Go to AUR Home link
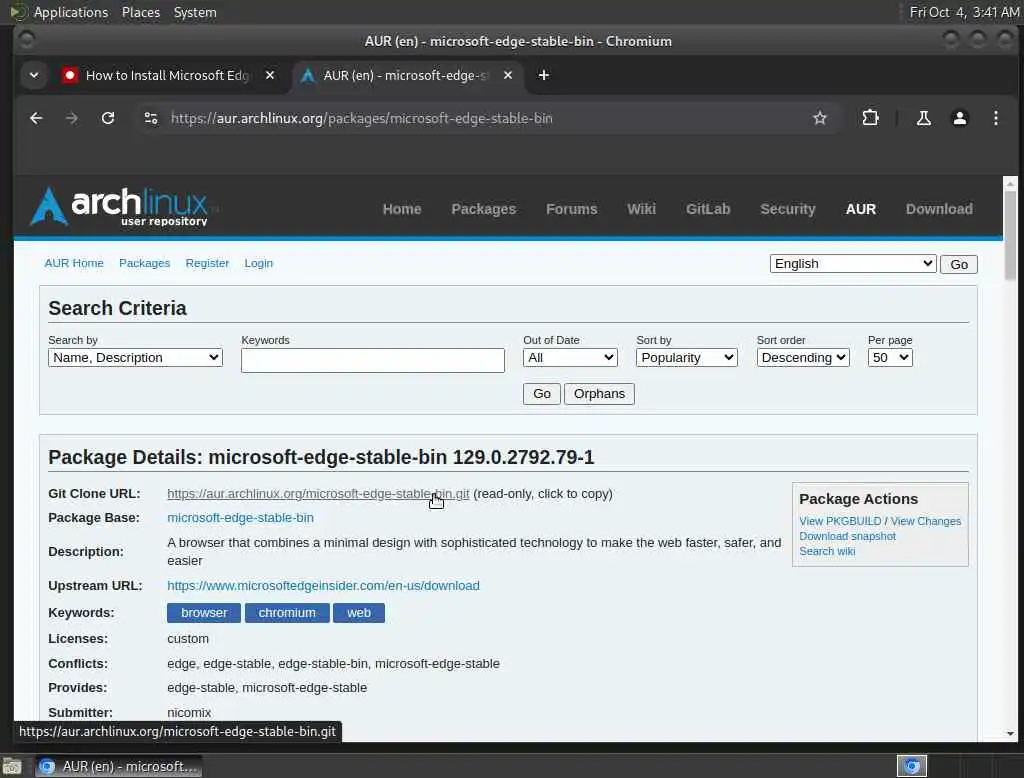This screenshot has height=778, width=1024. click(x=74, y=263)
